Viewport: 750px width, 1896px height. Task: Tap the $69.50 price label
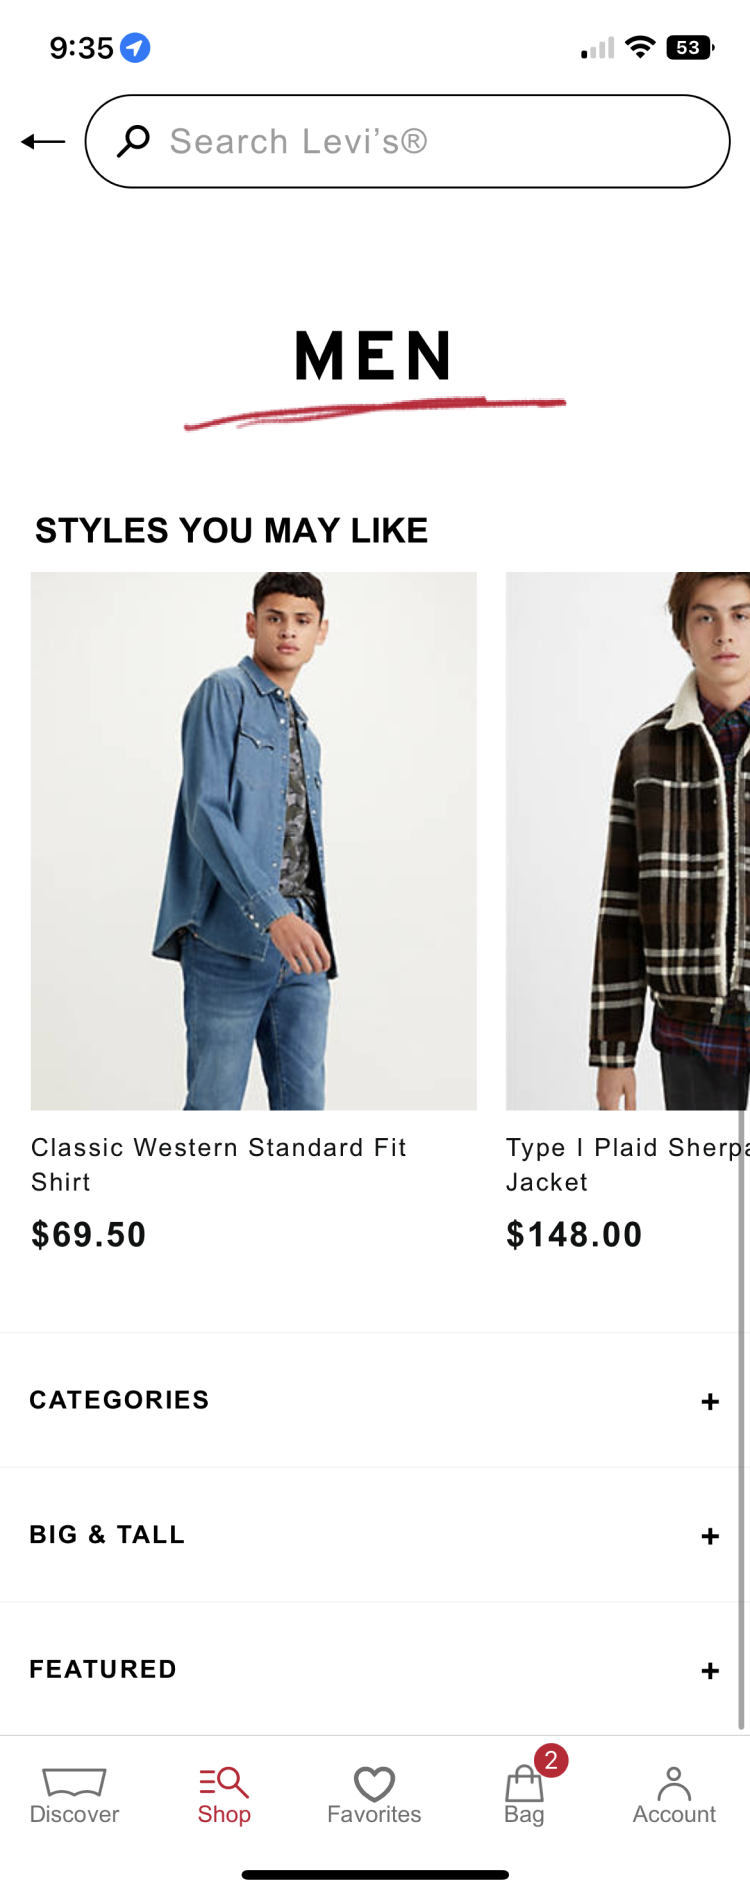click(x=89, y=1234)
